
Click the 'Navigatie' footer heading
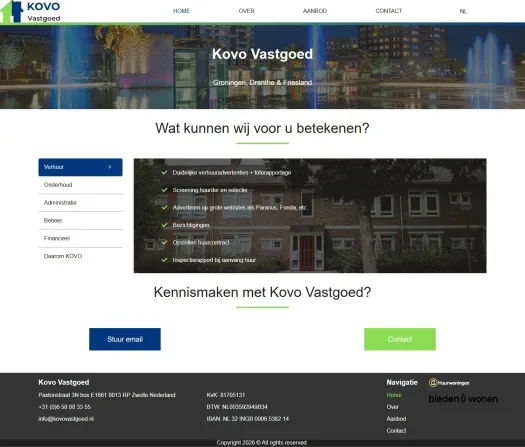[402, 382]
